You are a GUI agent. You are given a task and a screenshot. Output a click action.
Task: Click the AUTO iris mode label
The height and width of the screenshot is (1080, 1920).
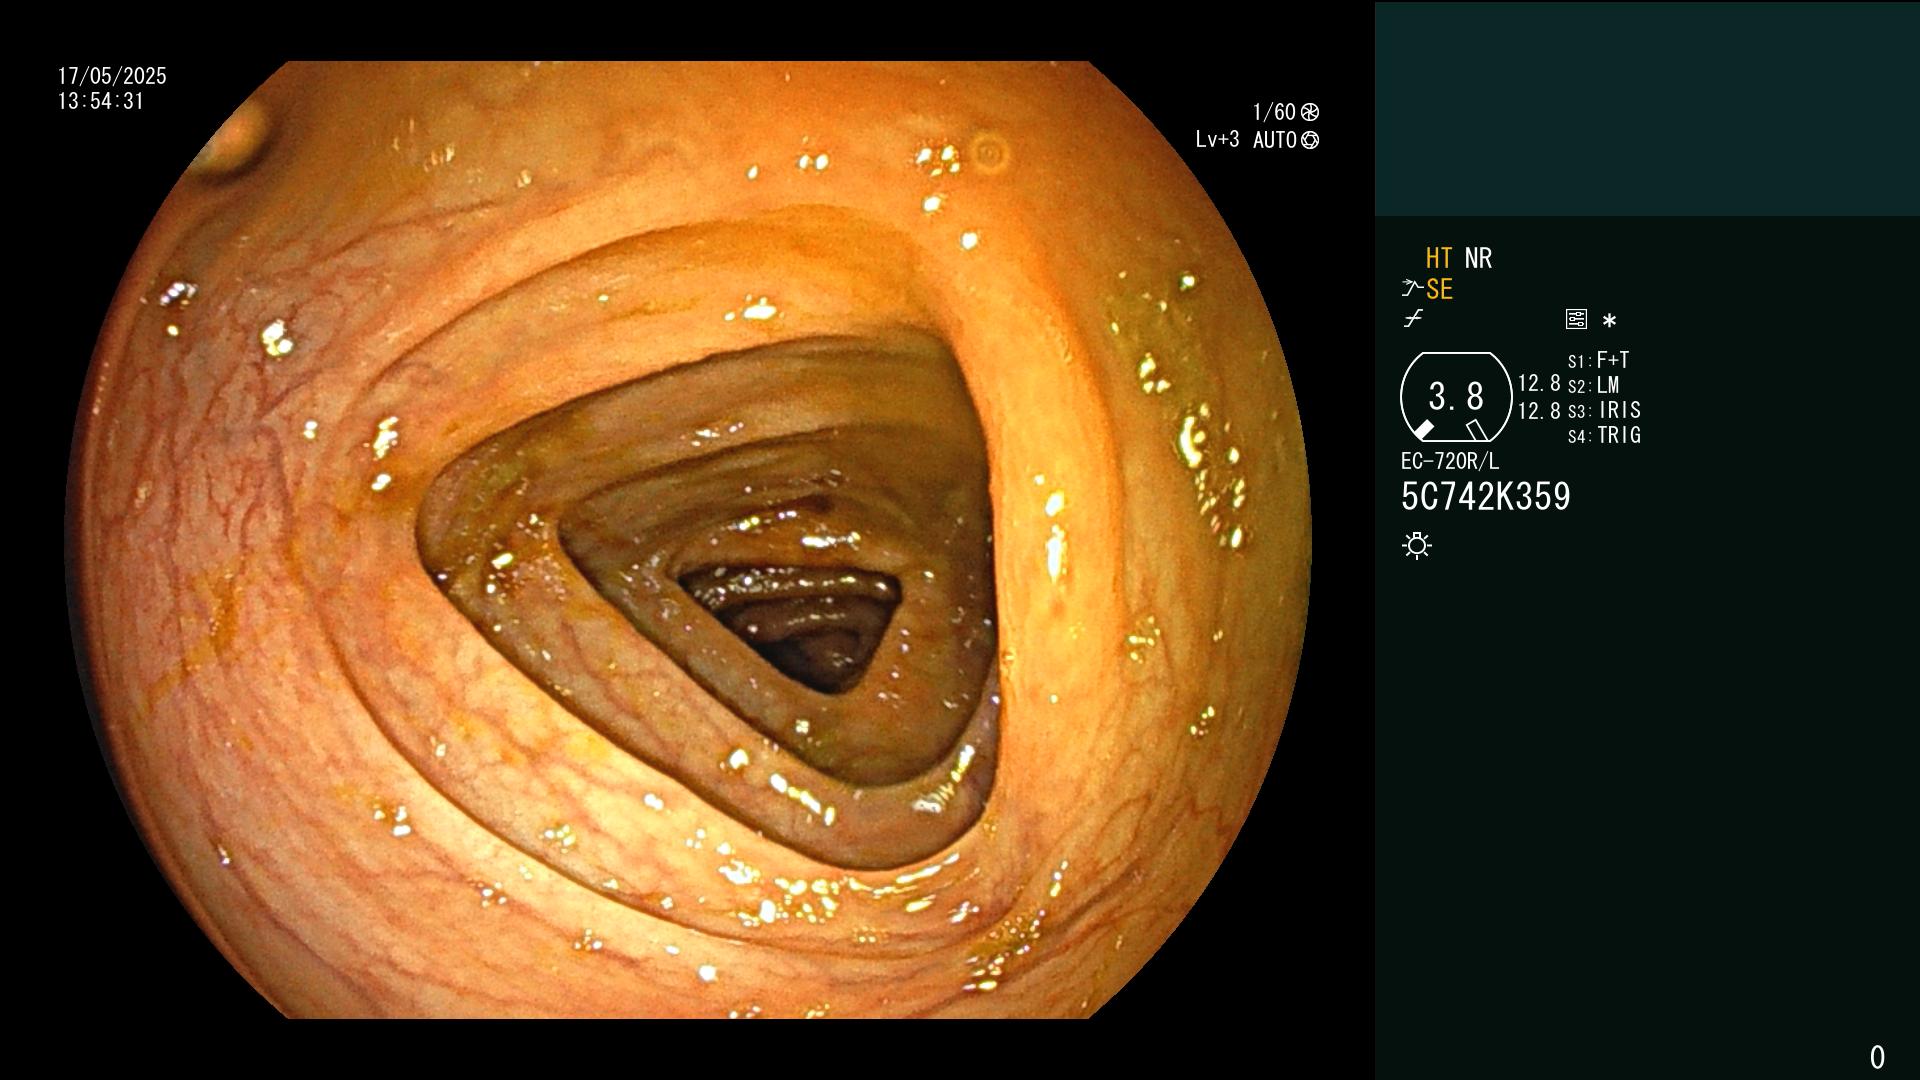(x=1275, y=140)
